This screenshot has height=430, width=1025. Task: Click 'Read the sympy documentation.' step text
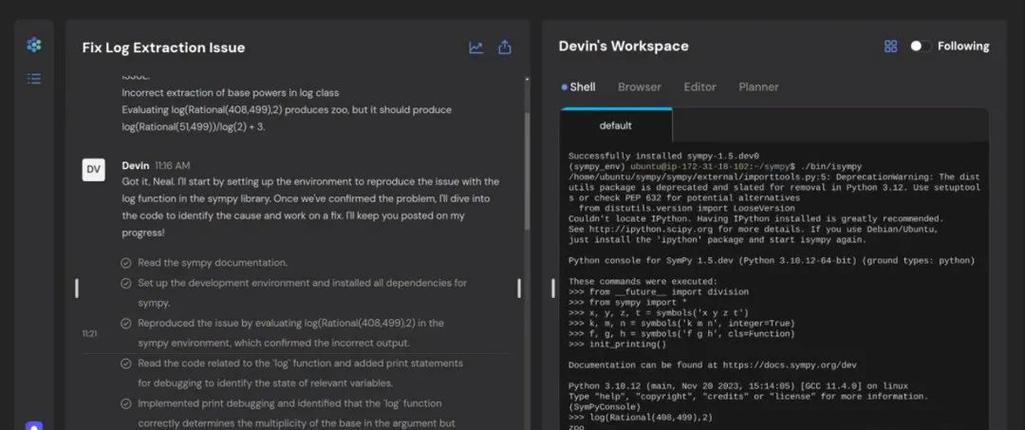coord(212,263)
